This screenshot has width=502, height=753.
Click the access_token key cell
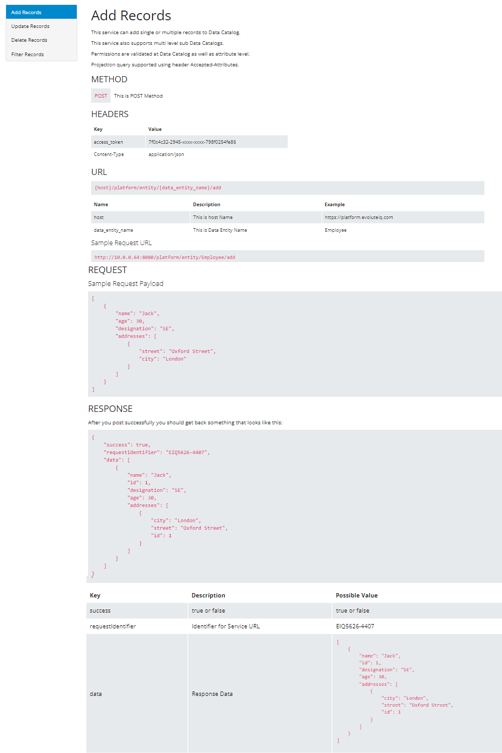(x=118, y=142)
